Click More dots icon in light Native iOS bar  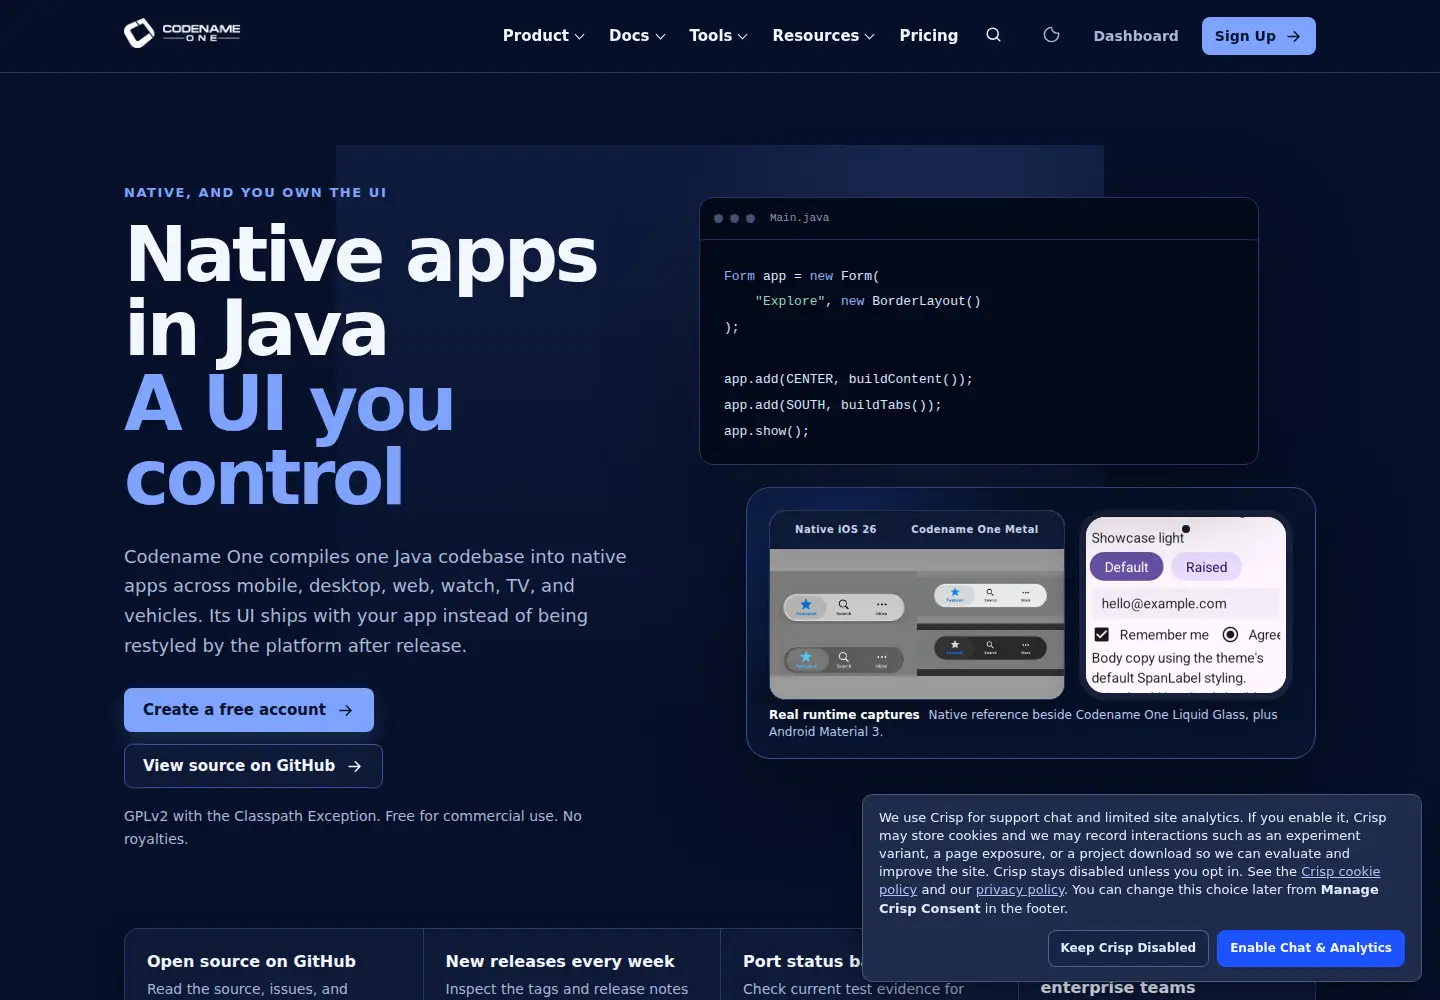pos(881,606)
